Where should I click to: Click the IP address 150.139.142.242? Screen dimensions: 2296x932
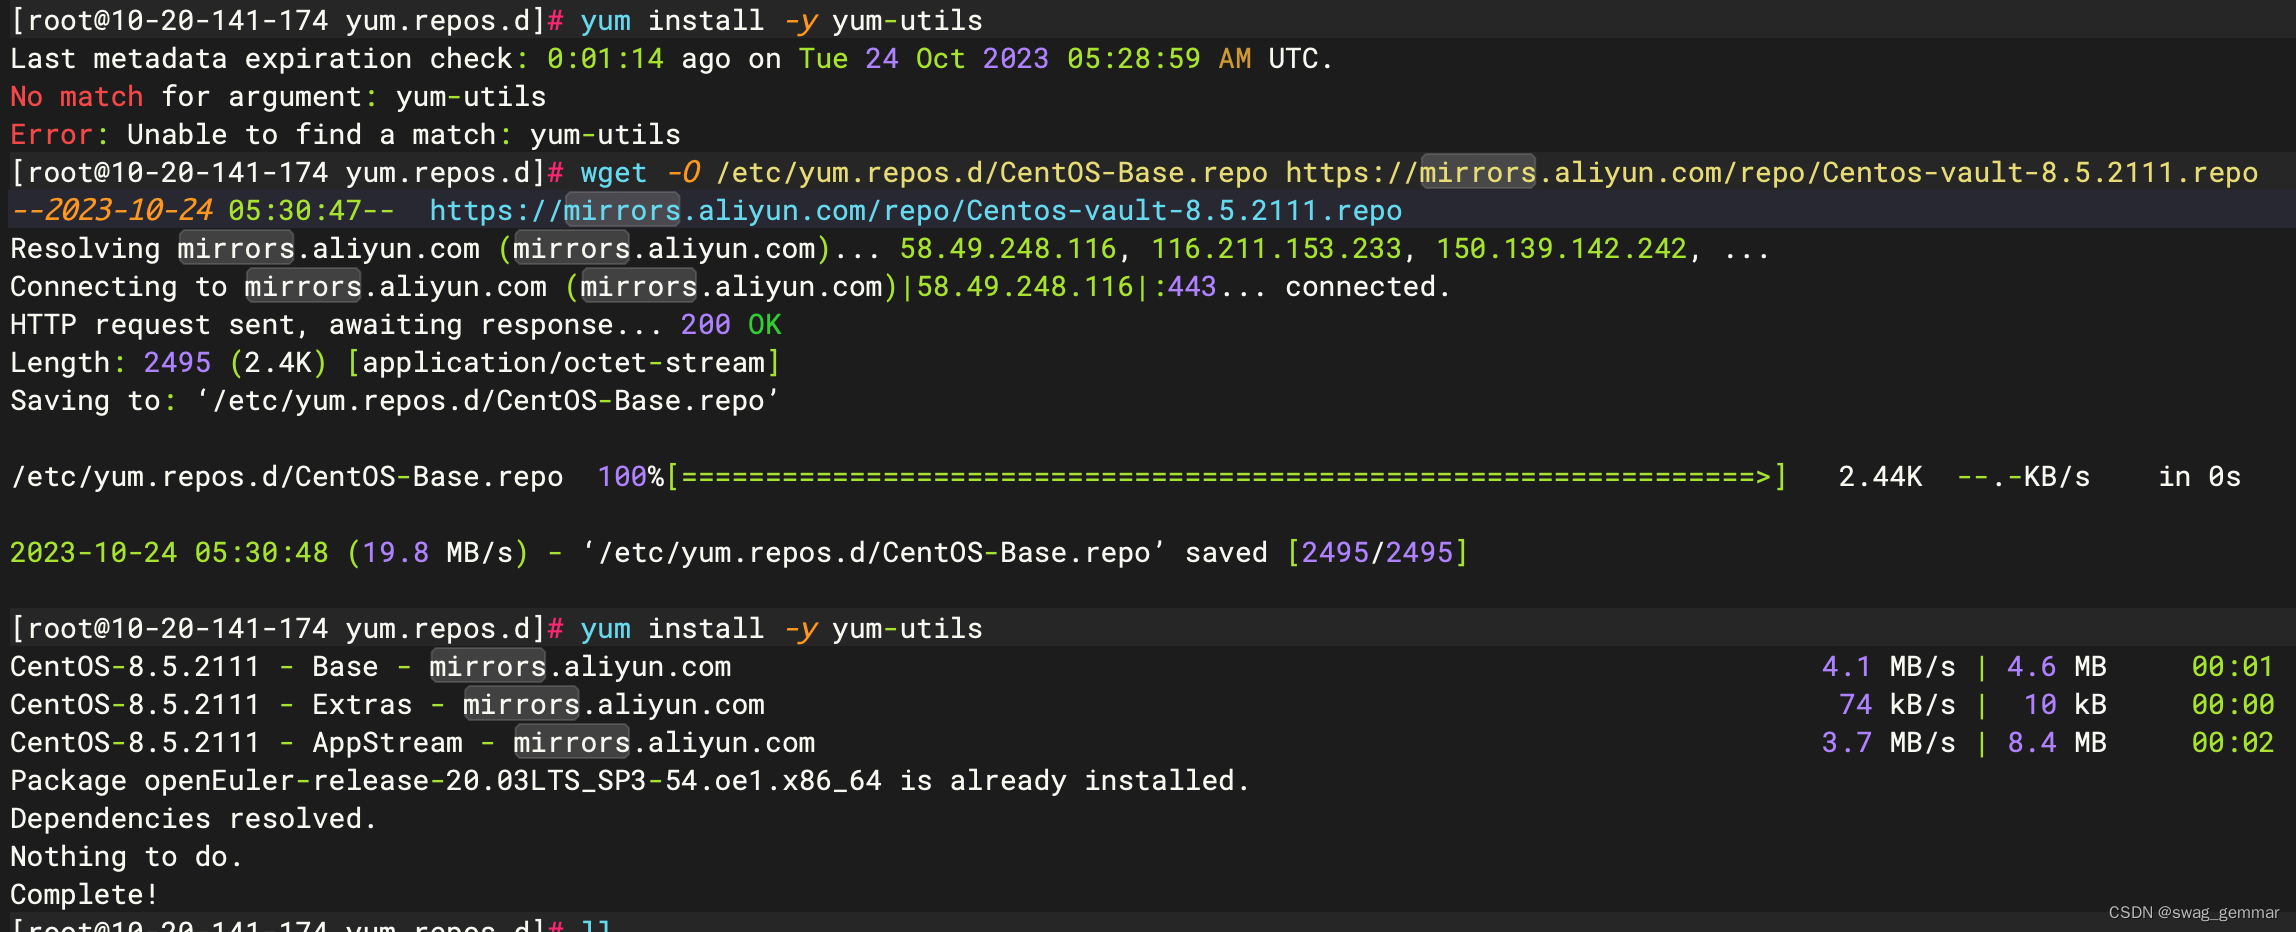point(1561,248)
